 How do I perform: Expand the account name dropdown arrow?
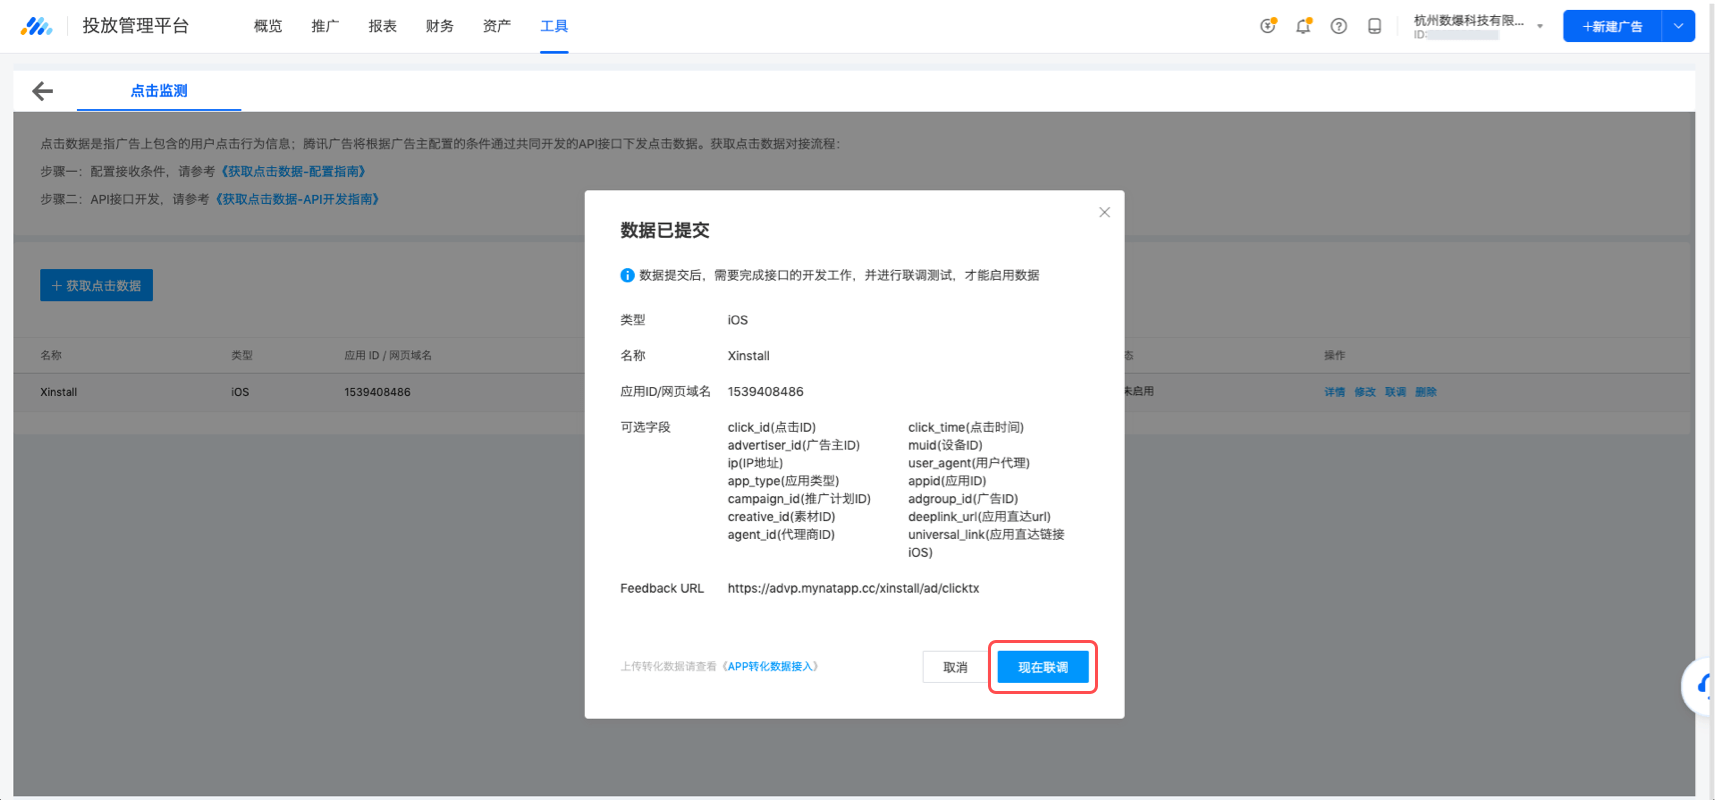[x=1540, y=26]
